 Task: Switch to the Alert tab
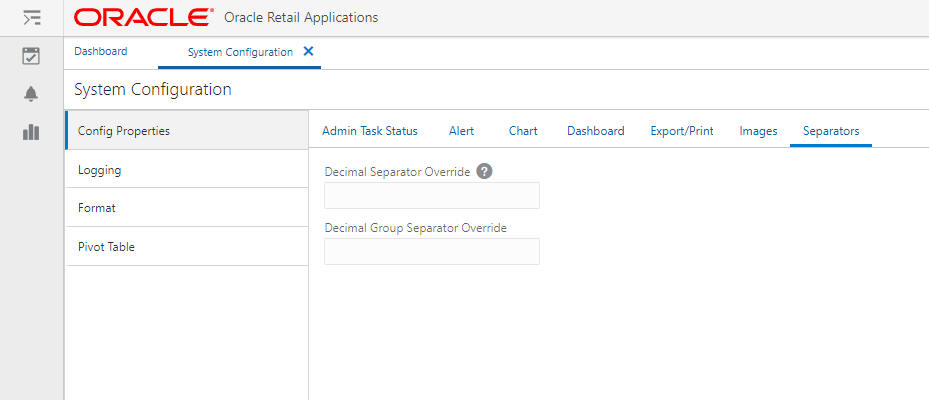point(462,131)
